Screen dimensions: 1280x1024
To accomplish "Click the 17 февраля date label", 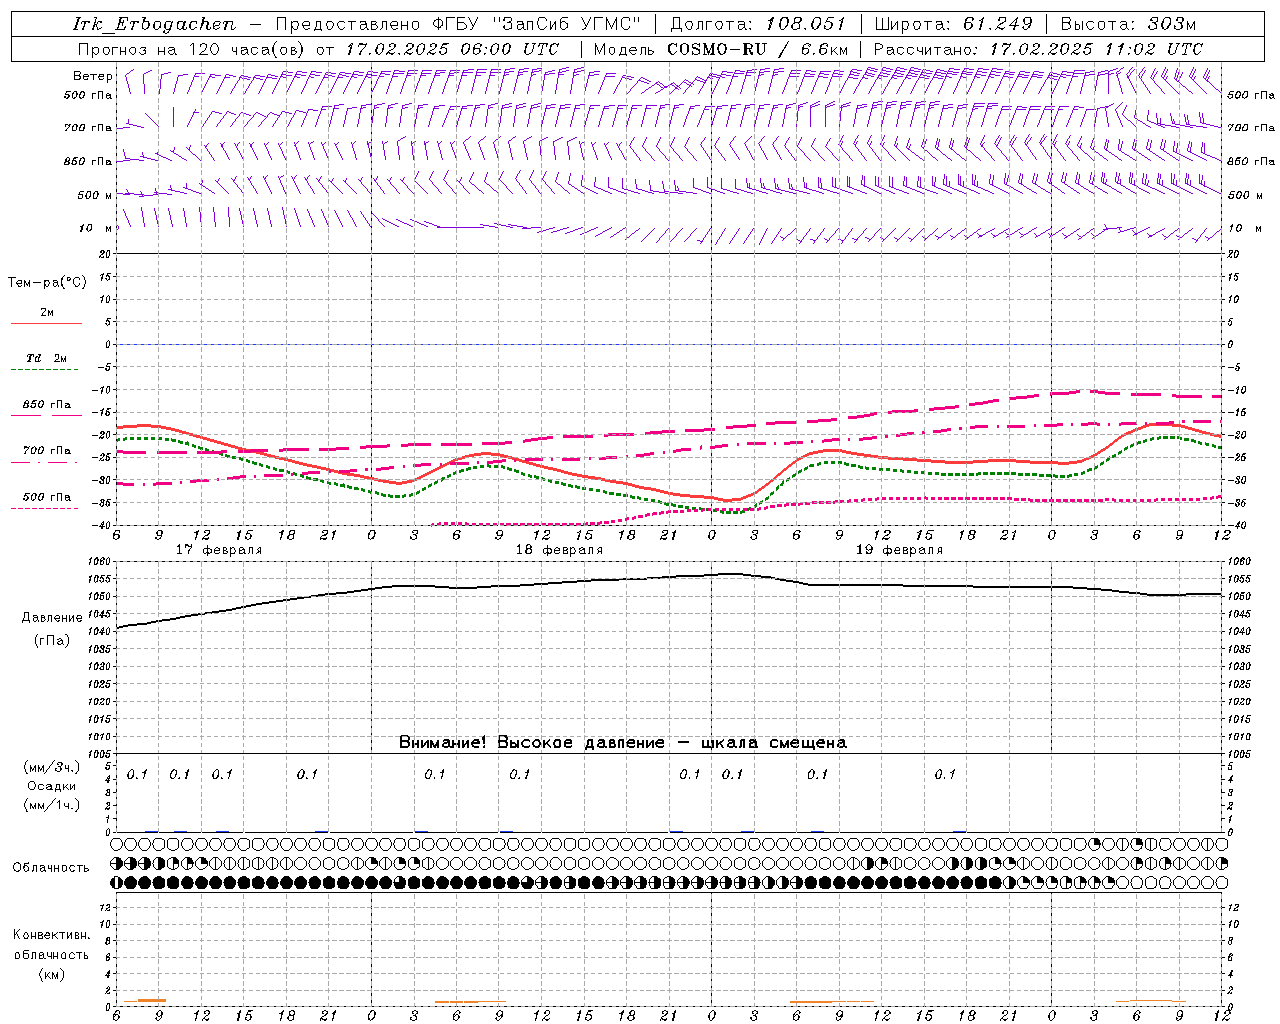I will (219, 550).
